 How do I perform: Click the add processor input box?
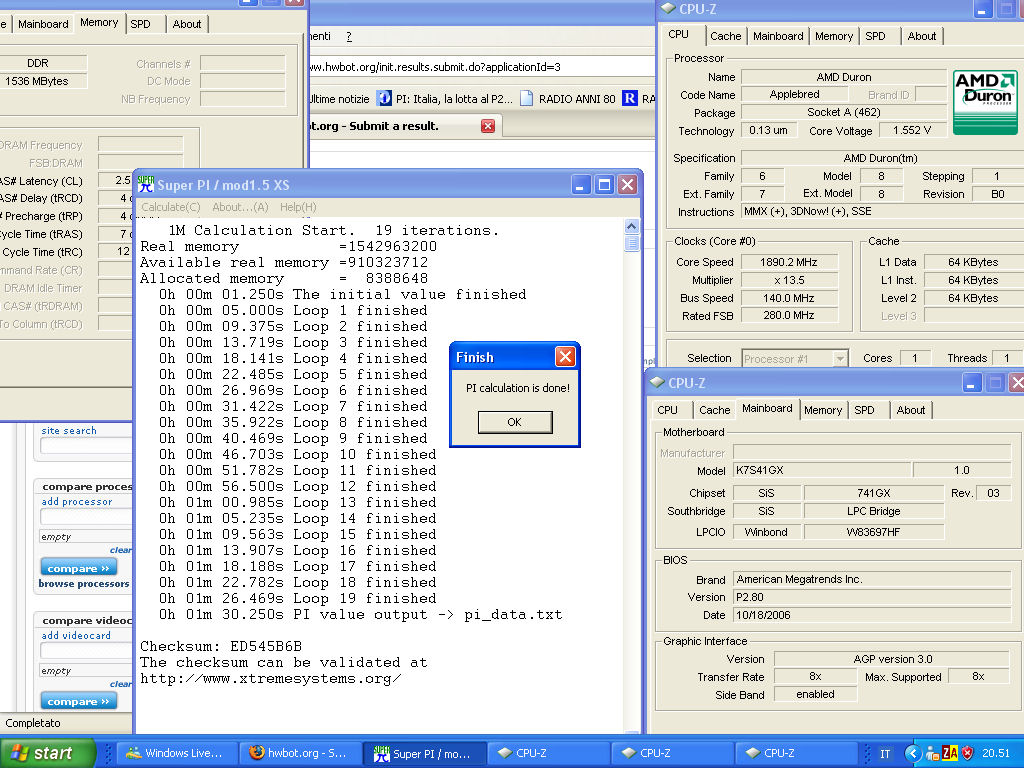[x=86, y=517]
